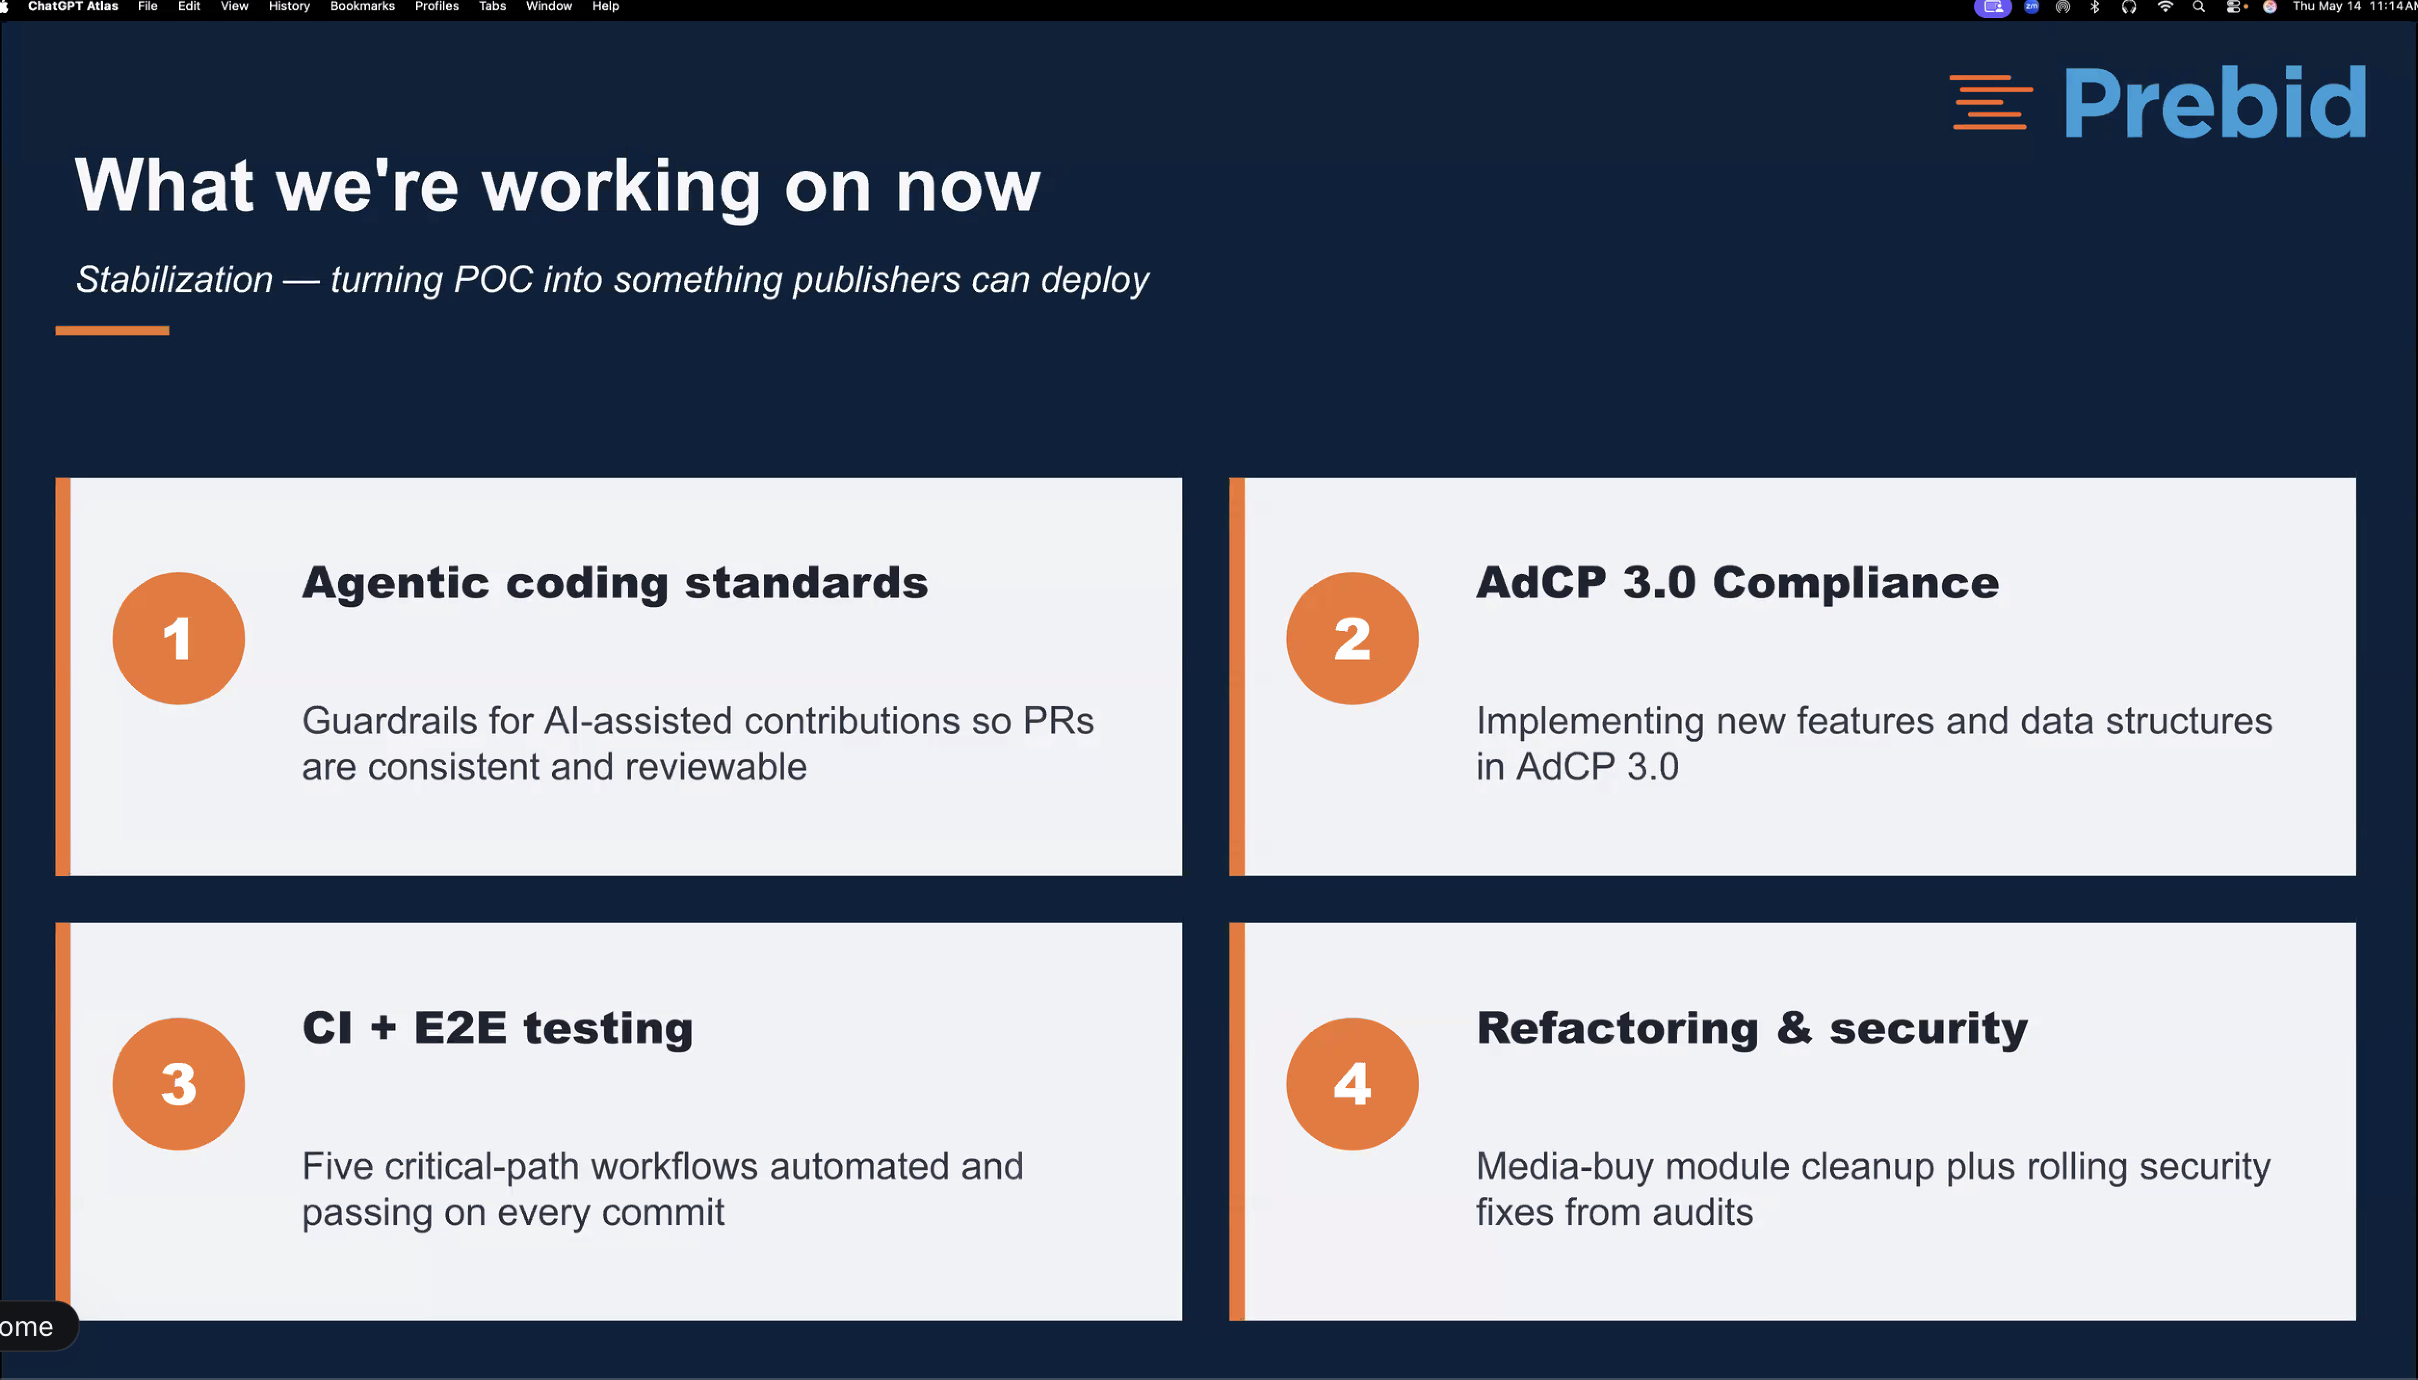Viewport: 2418px width, 1380px height.
Task: Select the Refactoring & security card
Action: [x=1792, y=1121]
